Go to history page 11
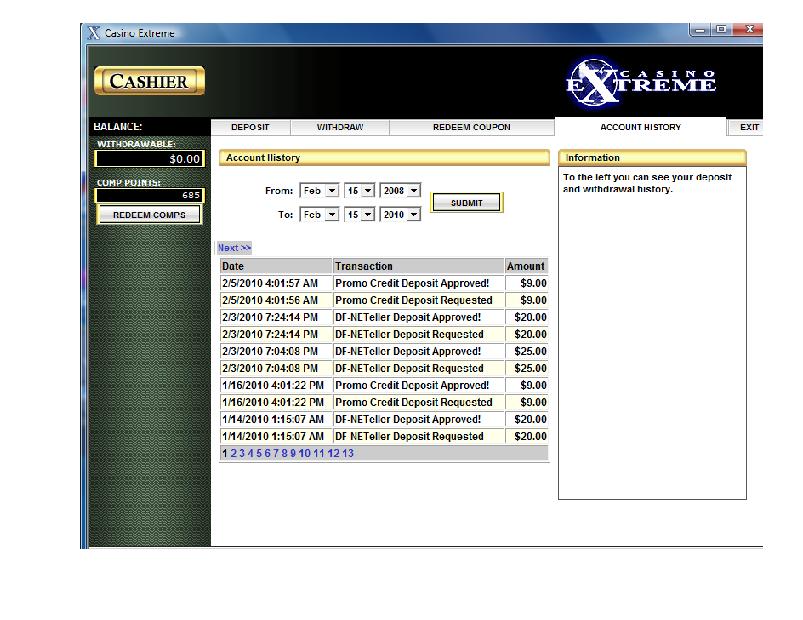 319,453
